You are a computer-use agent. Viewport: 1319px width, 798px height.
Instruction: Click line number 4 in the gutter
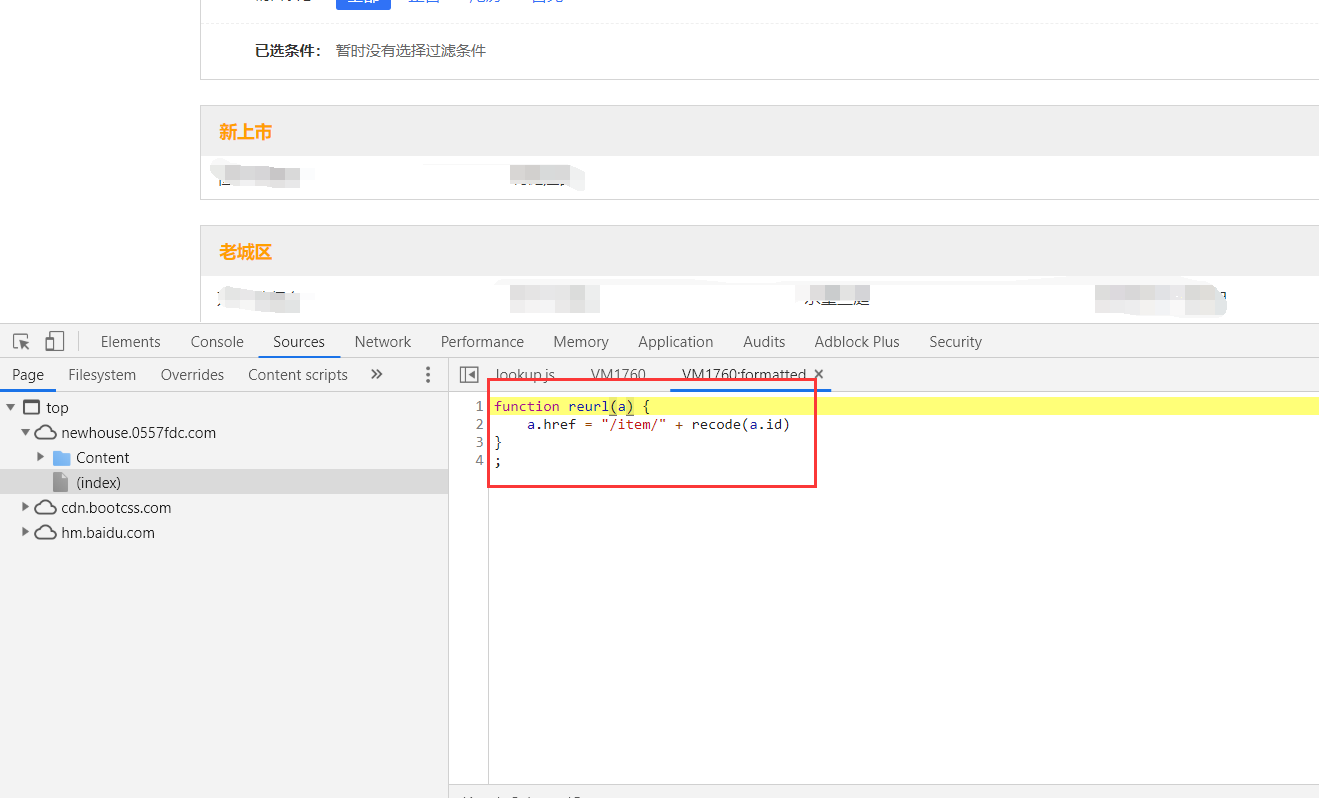[x=479, y=460]
